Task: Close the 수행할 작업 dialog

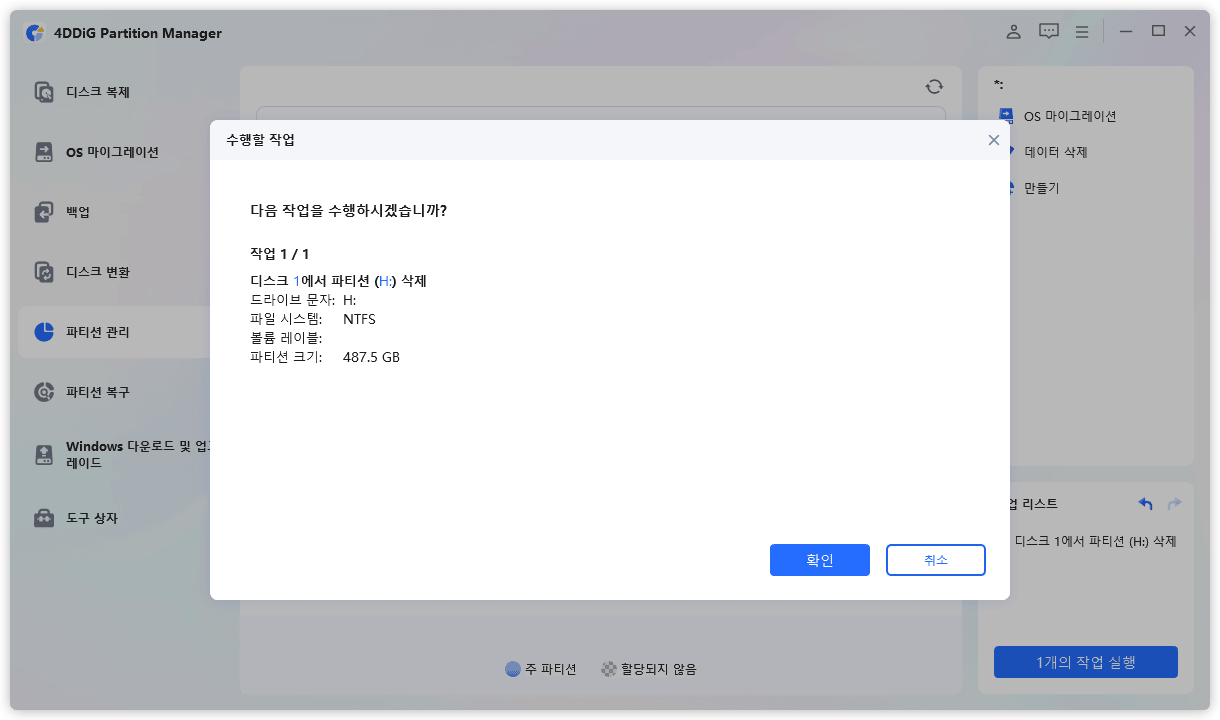Action: pyautogui.click(x=993, y=140)
